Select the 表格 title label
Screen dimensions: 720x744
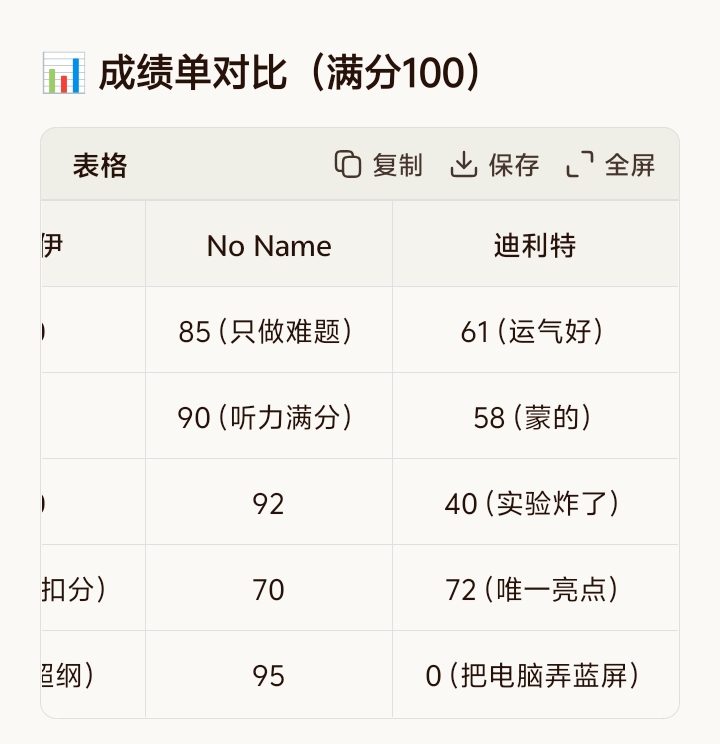(x=100, y=165)
